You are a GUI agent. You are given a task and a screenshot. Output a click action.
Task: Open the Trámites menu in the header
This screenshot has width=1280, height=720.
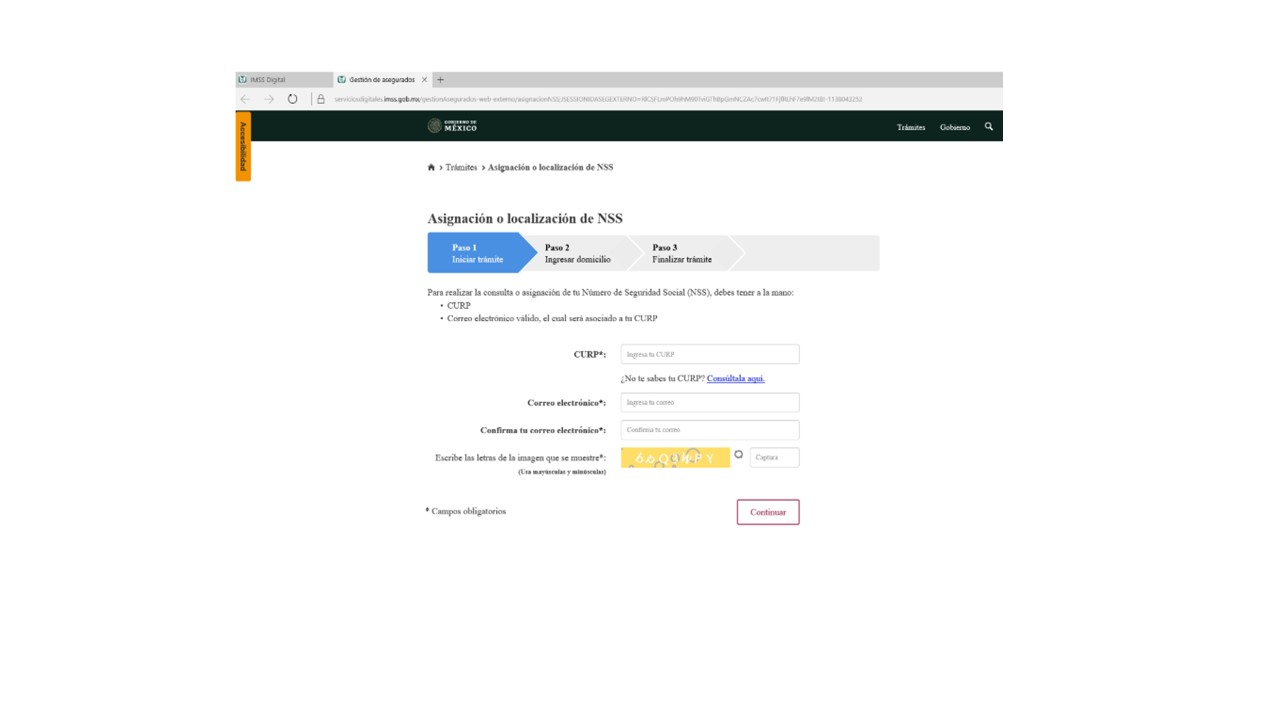click(x=910, y=127)
